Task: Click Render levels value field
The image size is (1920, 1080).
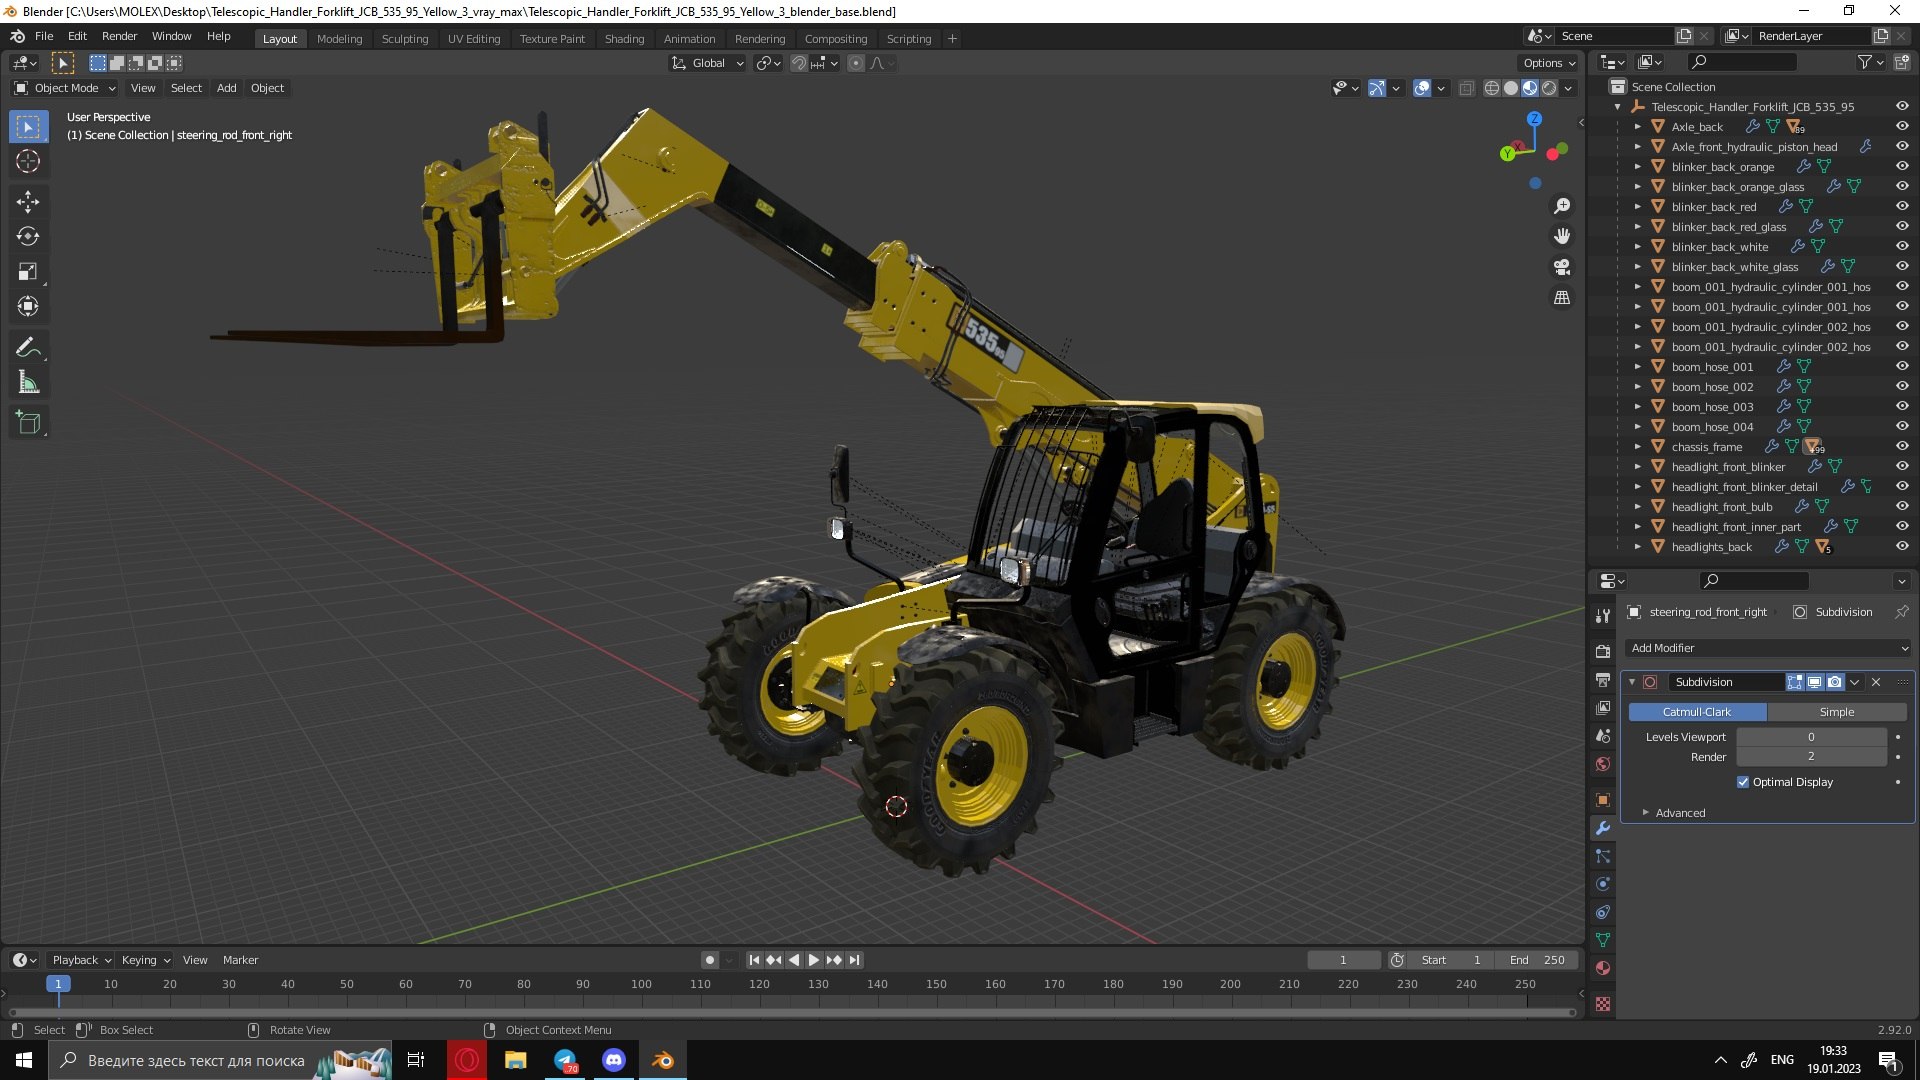Action: (1811, 757)
